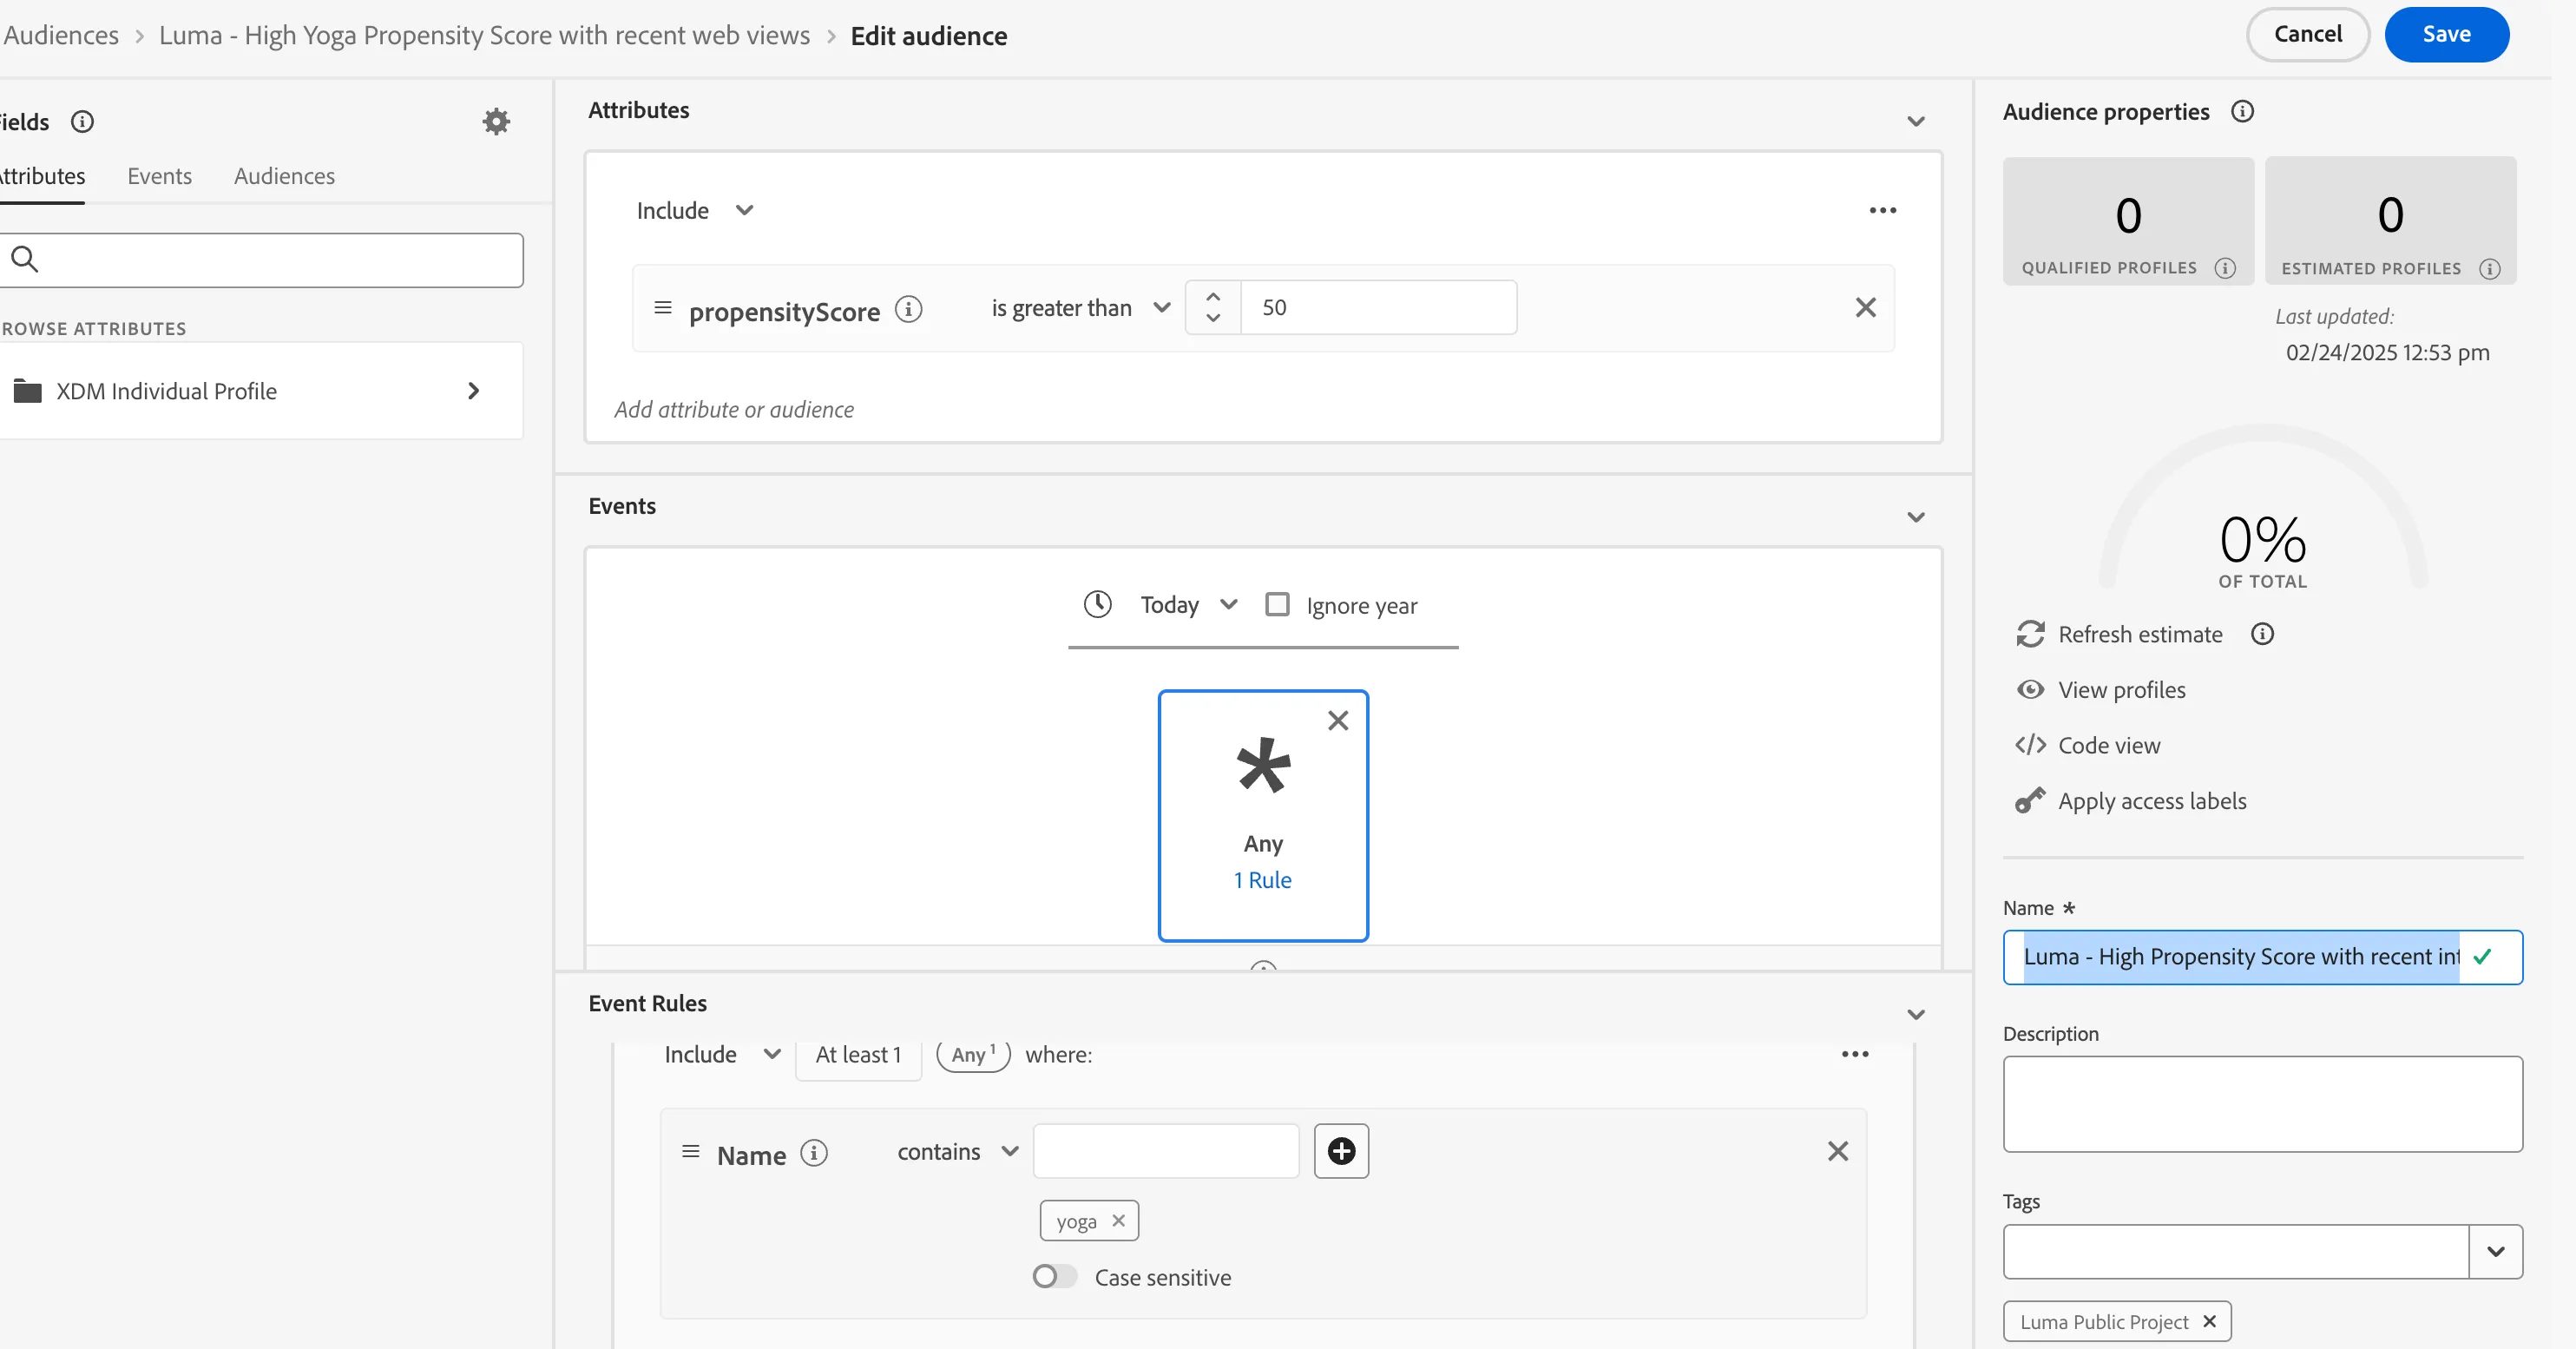Remove the yoga value chip

1118,1221
